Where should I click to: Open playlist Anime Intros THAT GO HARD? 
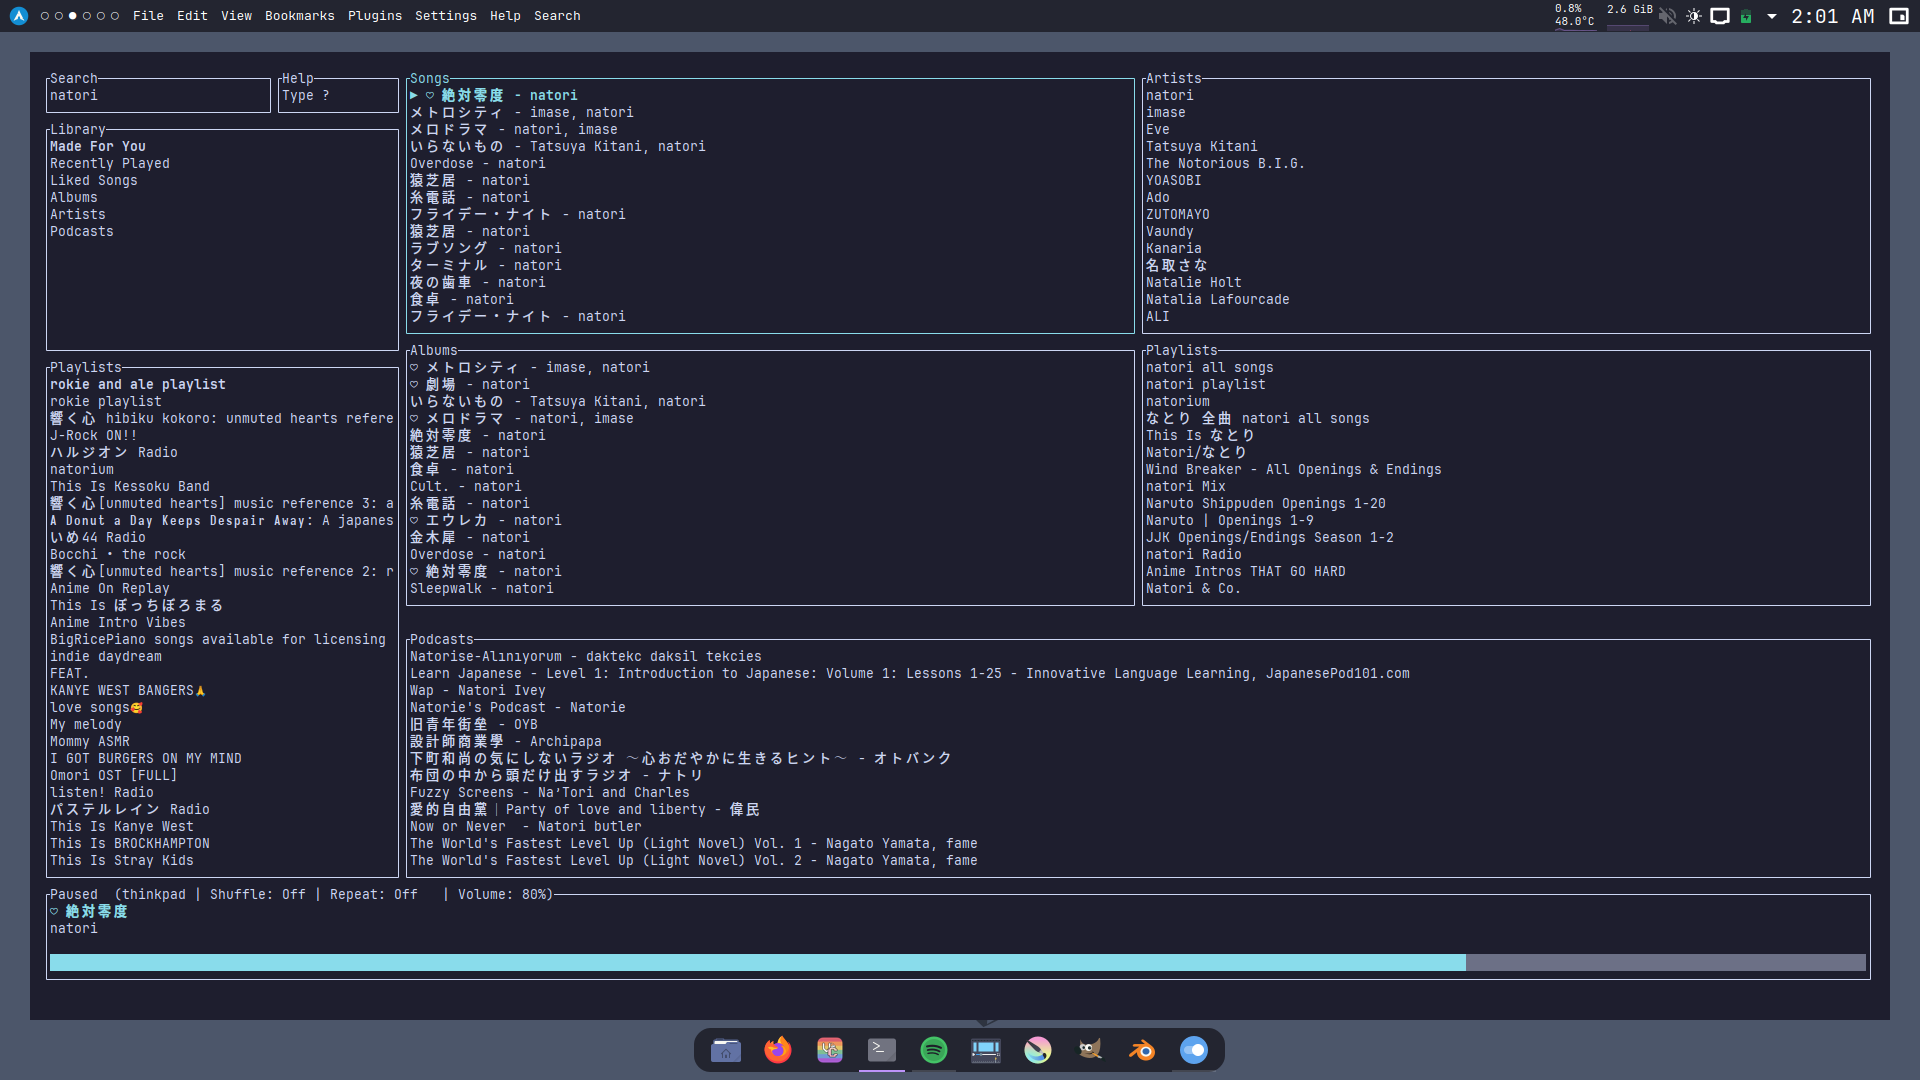pos(1246,572)
